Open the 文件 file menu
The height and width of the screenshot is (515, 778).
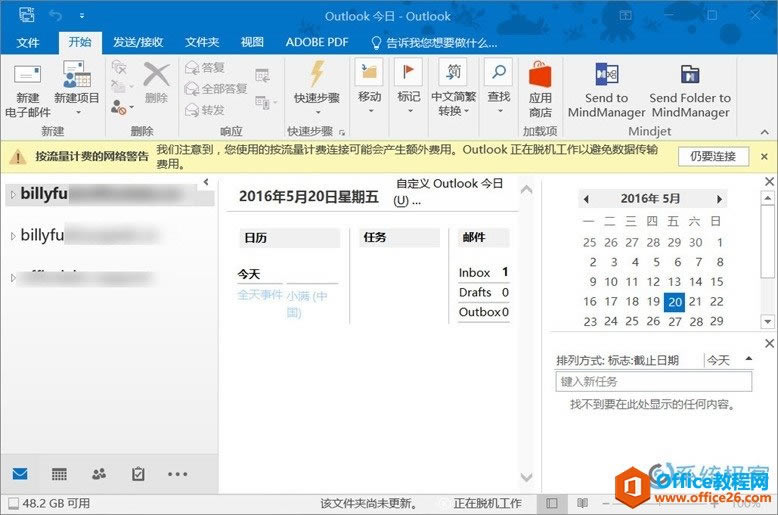point(28,43)
